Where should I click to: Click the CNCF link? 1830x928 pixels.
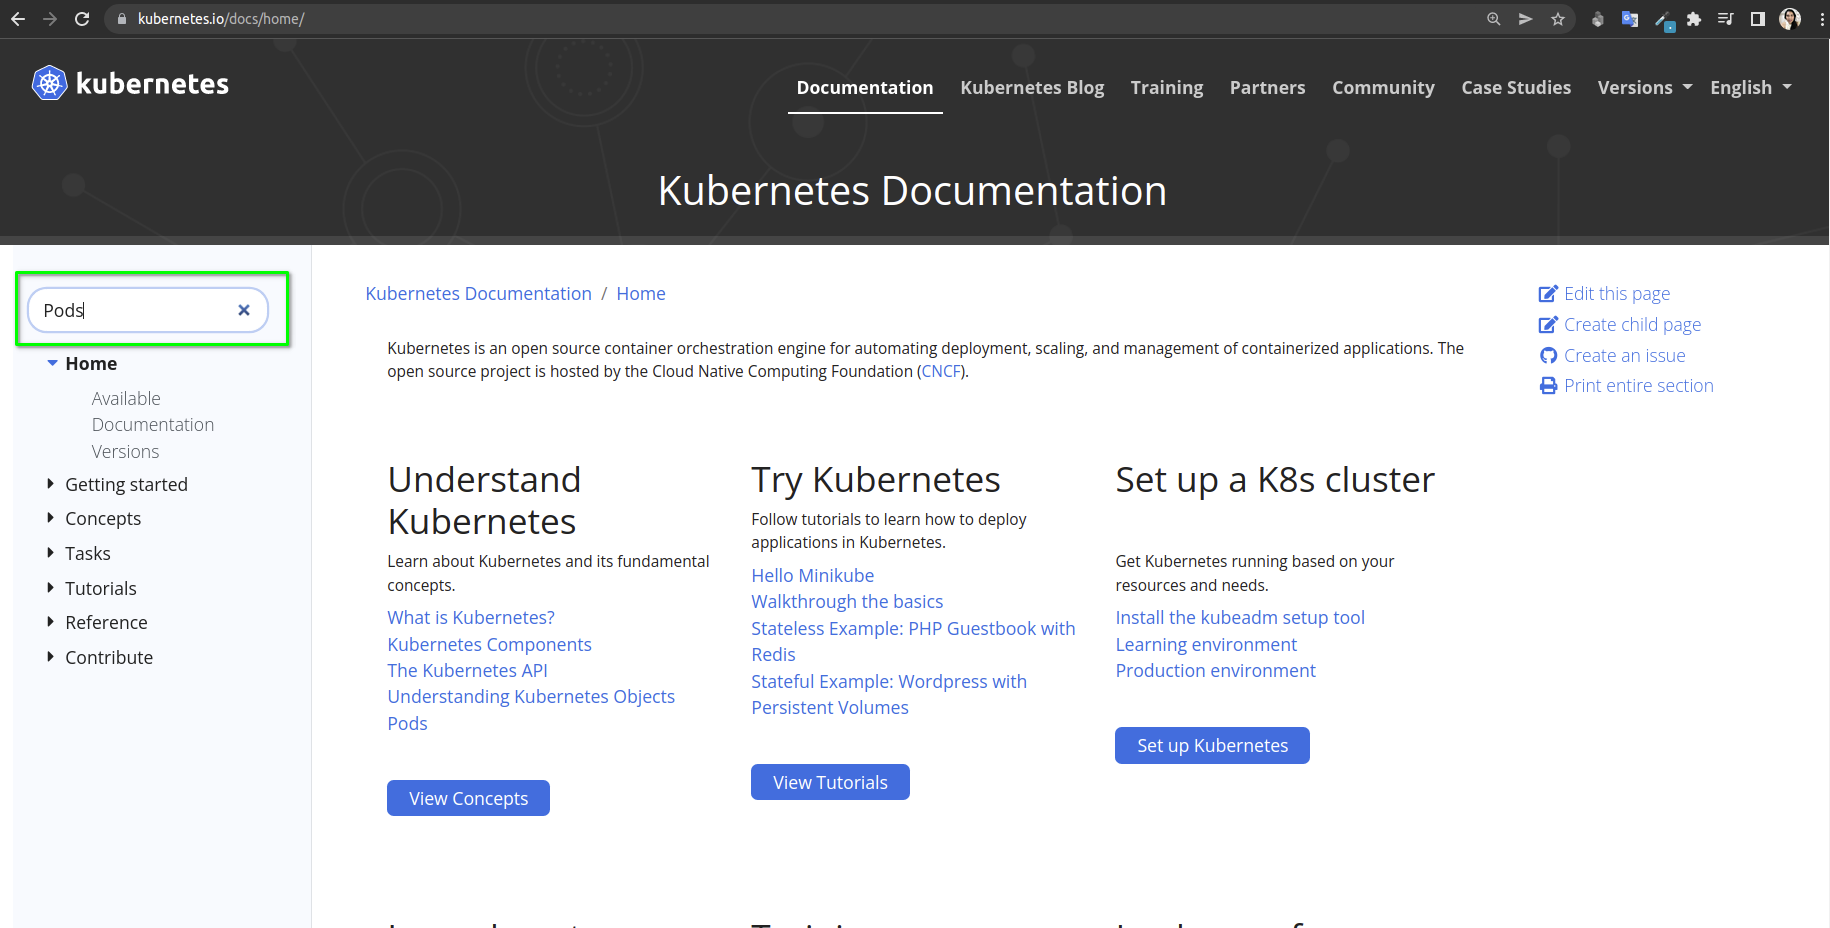pyautogui.click(x=941, y=371)
